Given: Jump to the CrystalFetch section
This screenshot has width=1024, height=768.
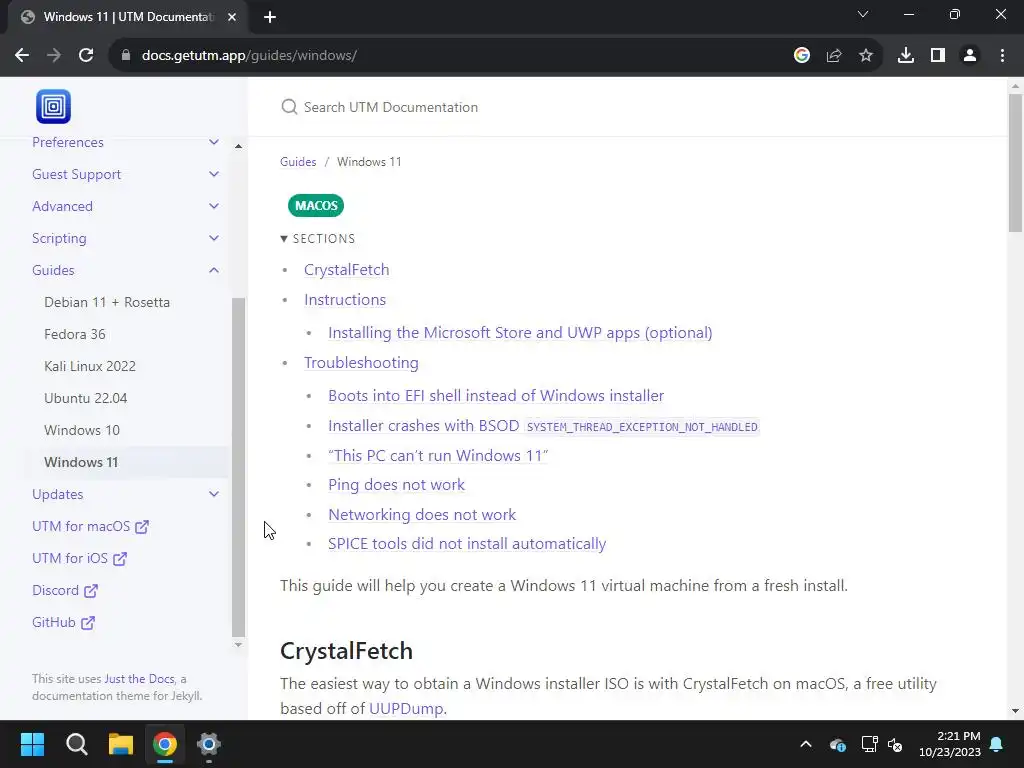Looking at the screenshot, I should [x=346, y=270].
